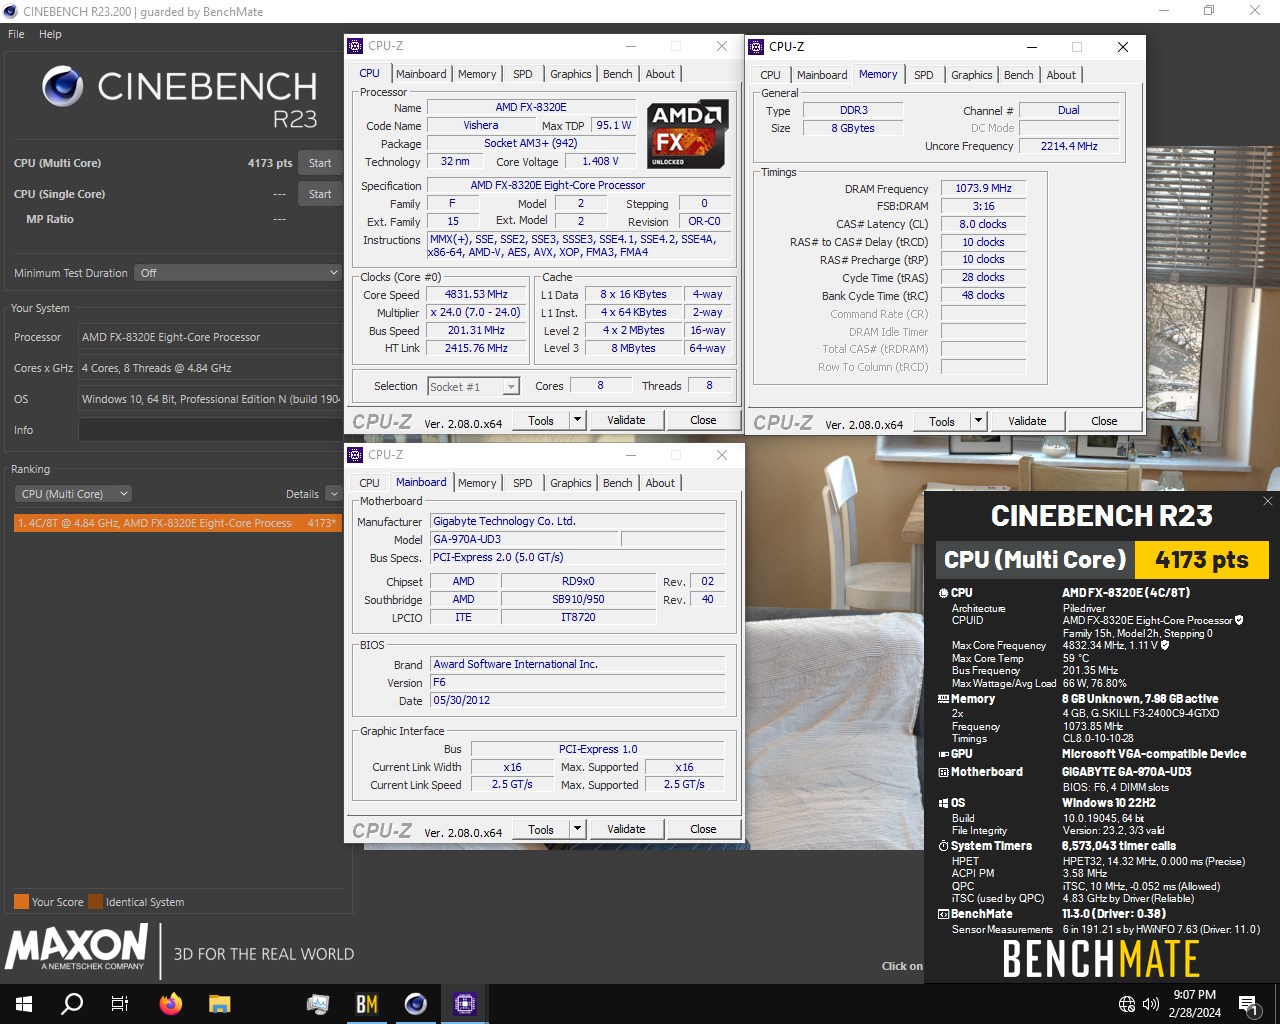Select Mainboard tab in the CPU-Z Memory window
The width and height of the screenshot is (1280, 1024).
822,75
